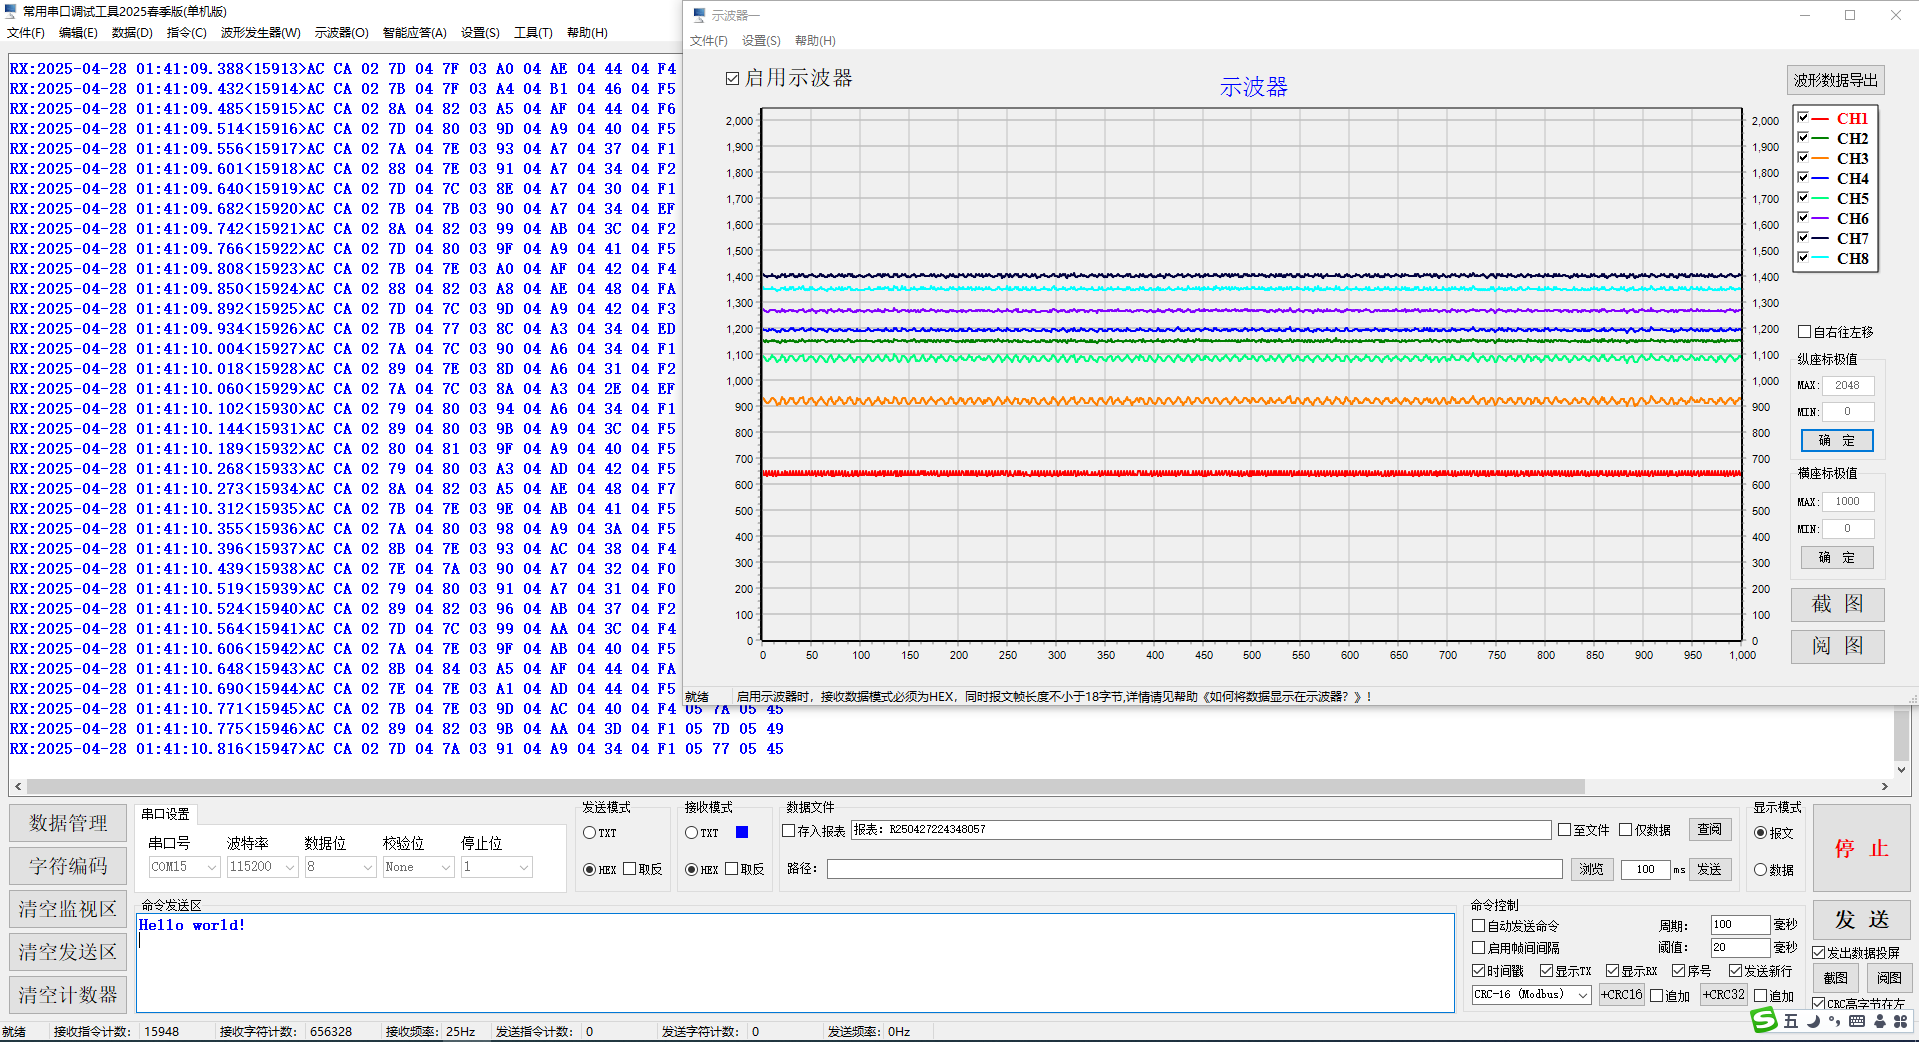
Task: Hide the CH3 channel trace
Action: (x=1803, y=158)
